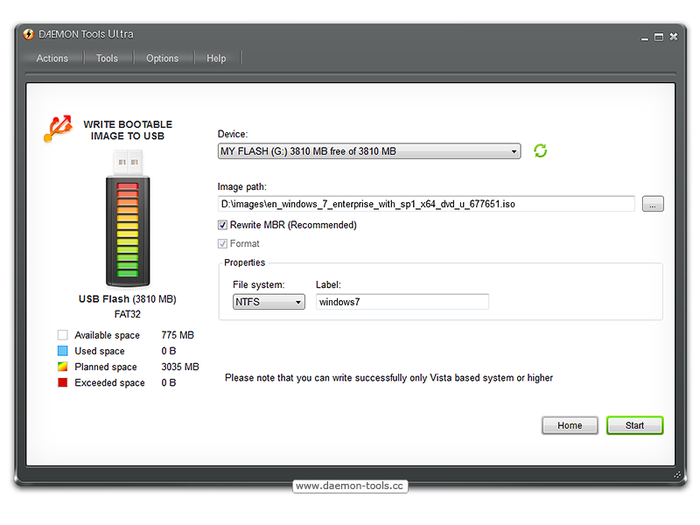700x525 pixels.
Task: Click the green refresh devices icon
Action: [540, 151]
